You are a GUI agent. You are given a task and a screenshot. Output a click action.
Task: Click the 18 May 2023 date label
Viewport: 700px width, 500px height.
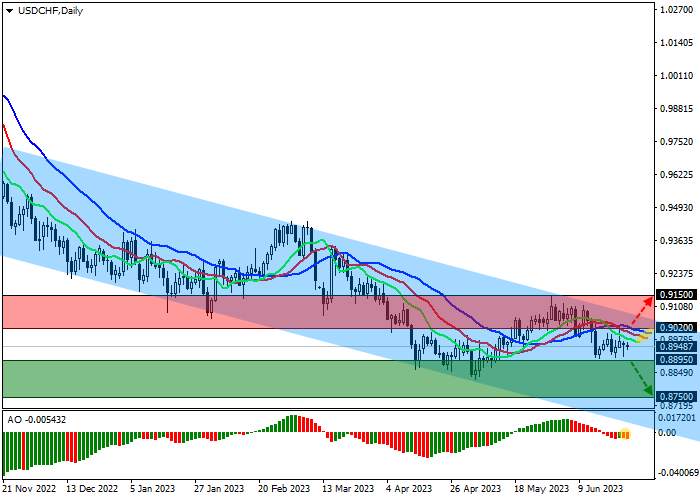coord(542,489)
